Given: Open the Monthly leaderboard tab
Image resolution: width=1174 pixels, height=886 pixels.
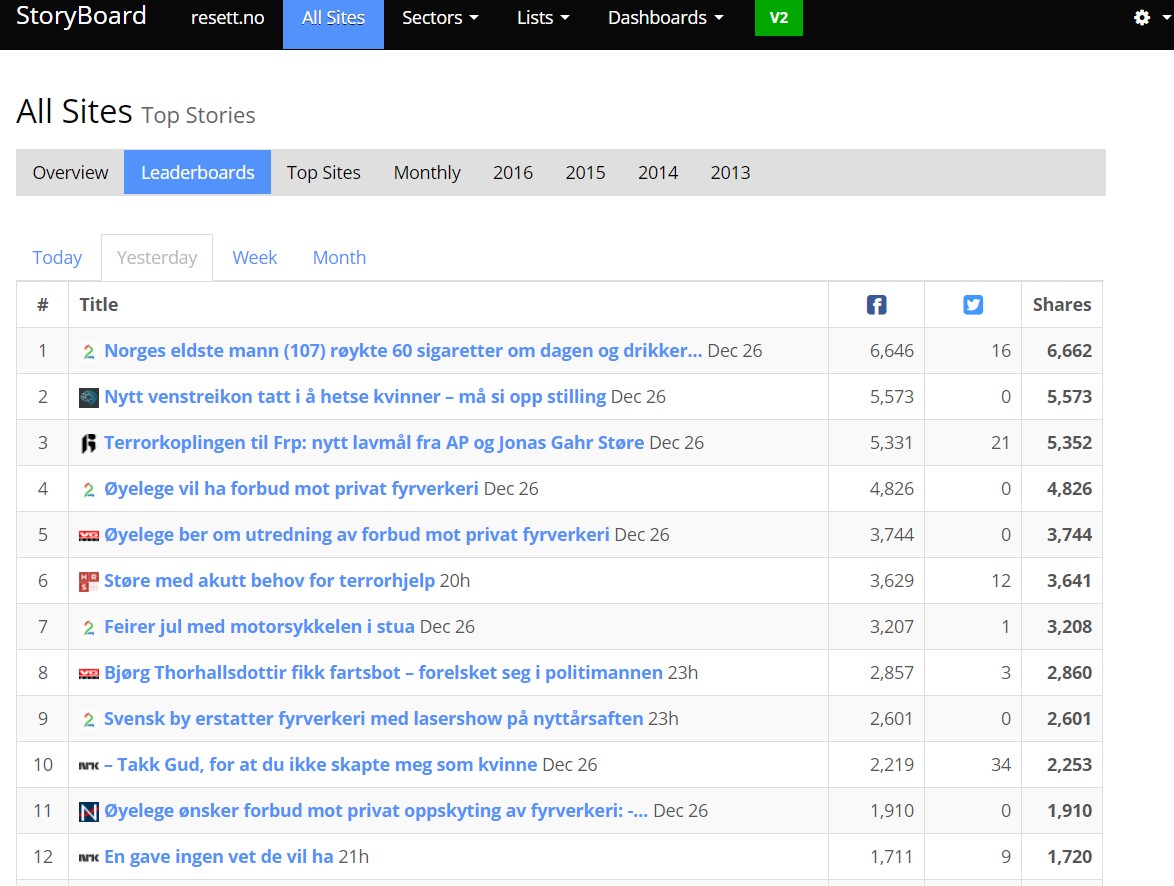Looking at the screenshot, I should (x=427, y=172).
